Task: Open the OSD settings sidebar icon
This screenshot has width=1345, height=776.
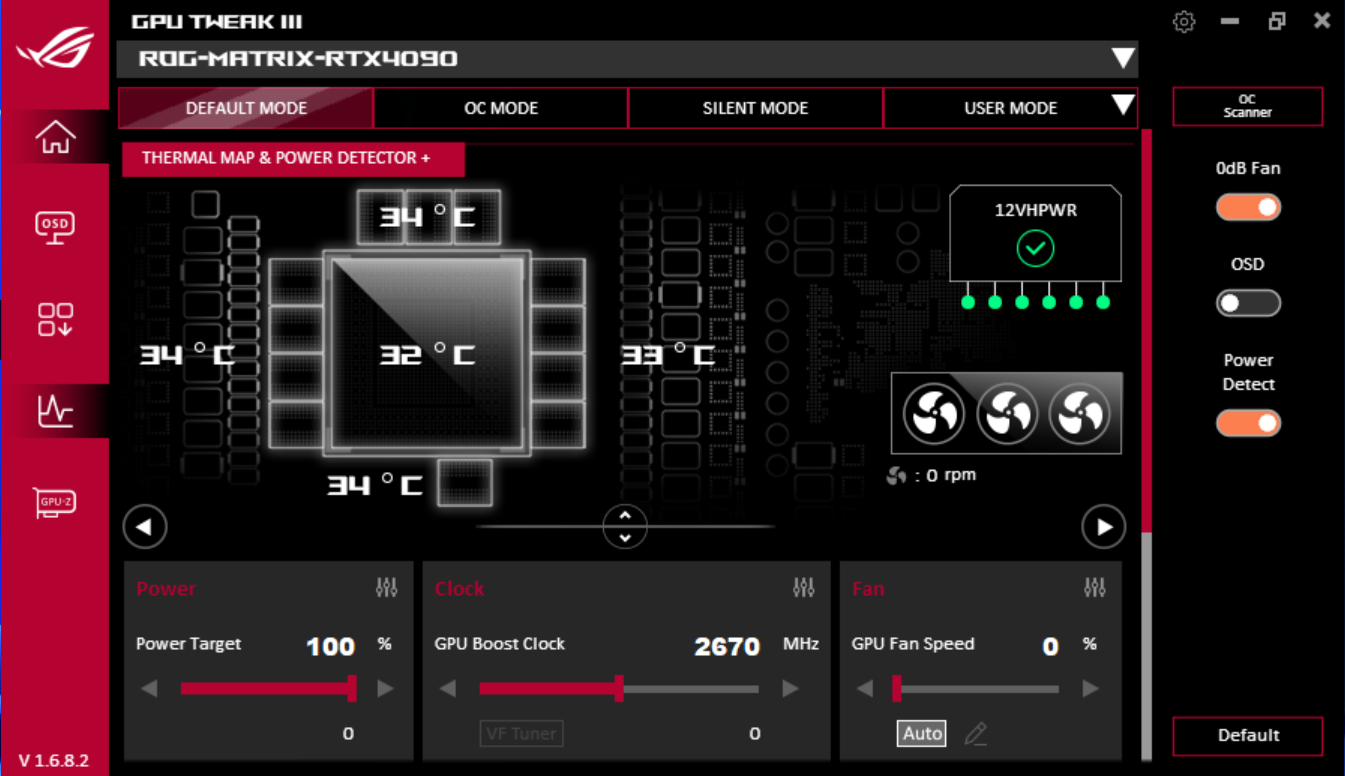Action: tap(55, 227)
